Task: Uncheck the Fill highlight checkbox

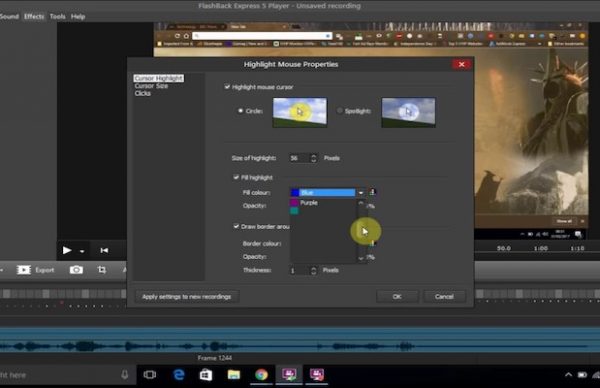Action: [x=236, y=177]
